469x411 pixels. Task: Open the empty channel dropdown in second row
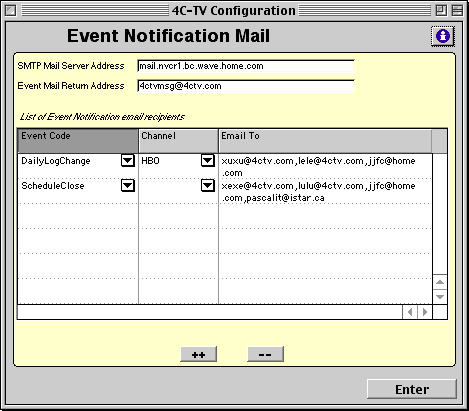[x=208, y=186]
